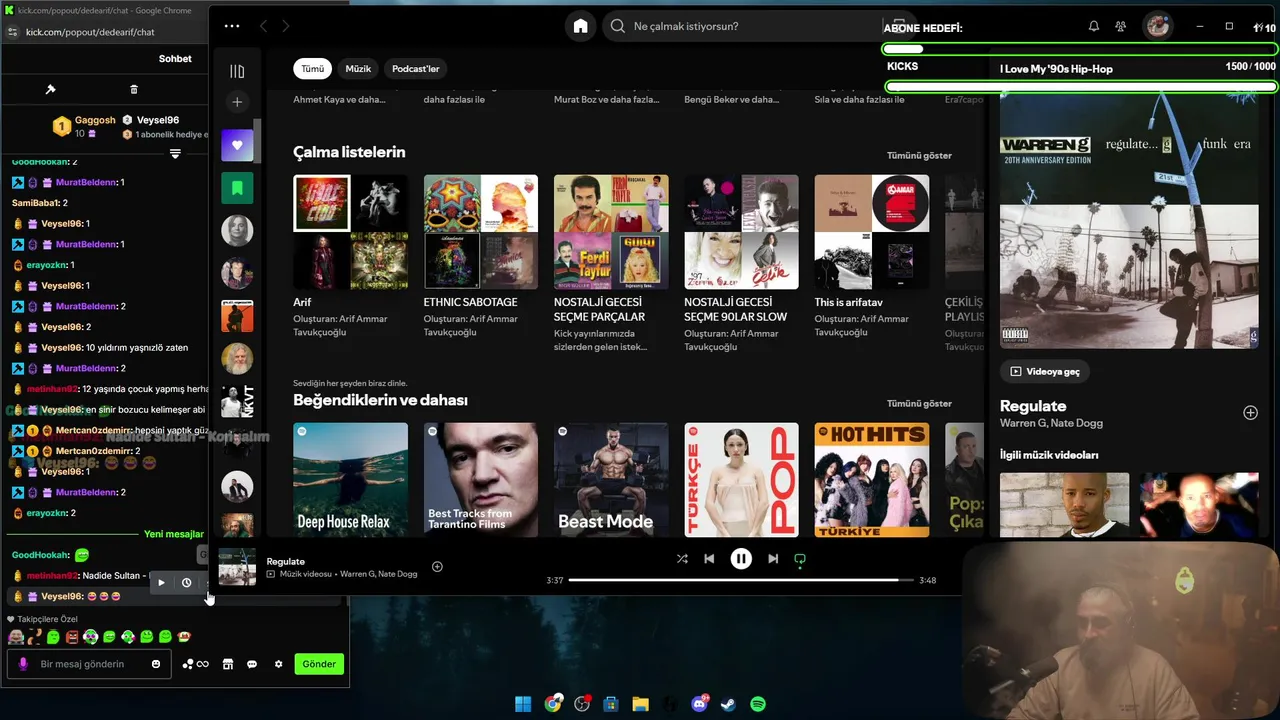
Task: Click the purple microphone icon in chat
Action: tap(23, 664)
